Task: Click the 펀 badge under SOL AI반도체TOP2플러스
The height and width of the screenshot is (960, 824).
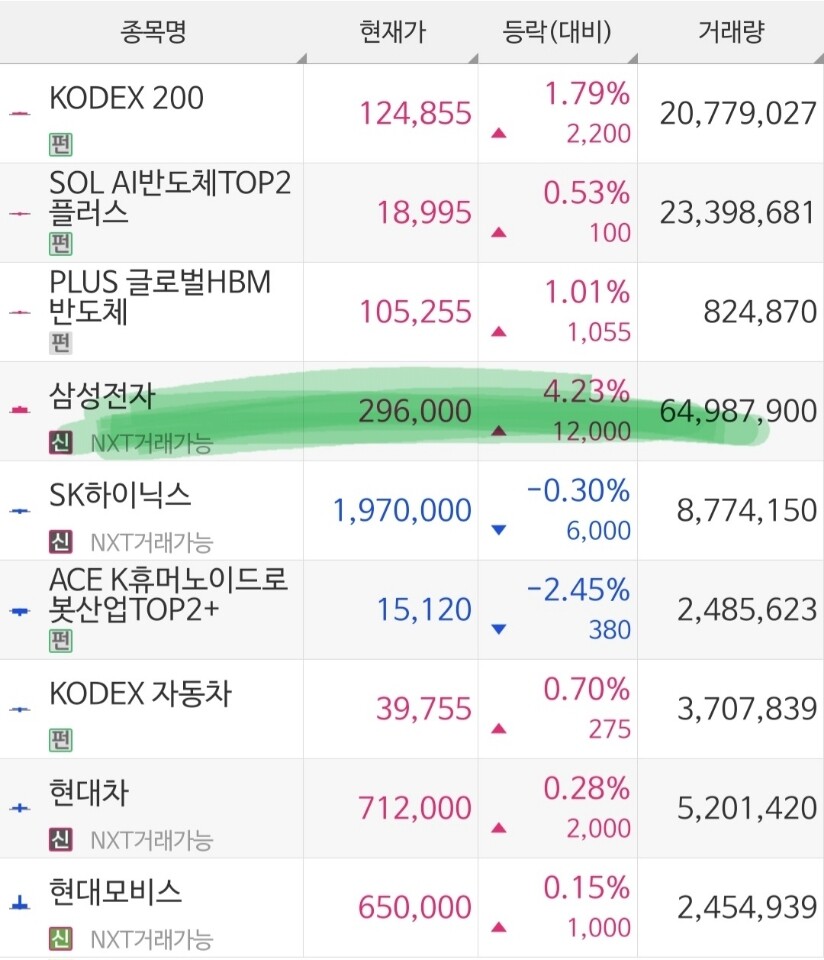Action: point(61,244)
